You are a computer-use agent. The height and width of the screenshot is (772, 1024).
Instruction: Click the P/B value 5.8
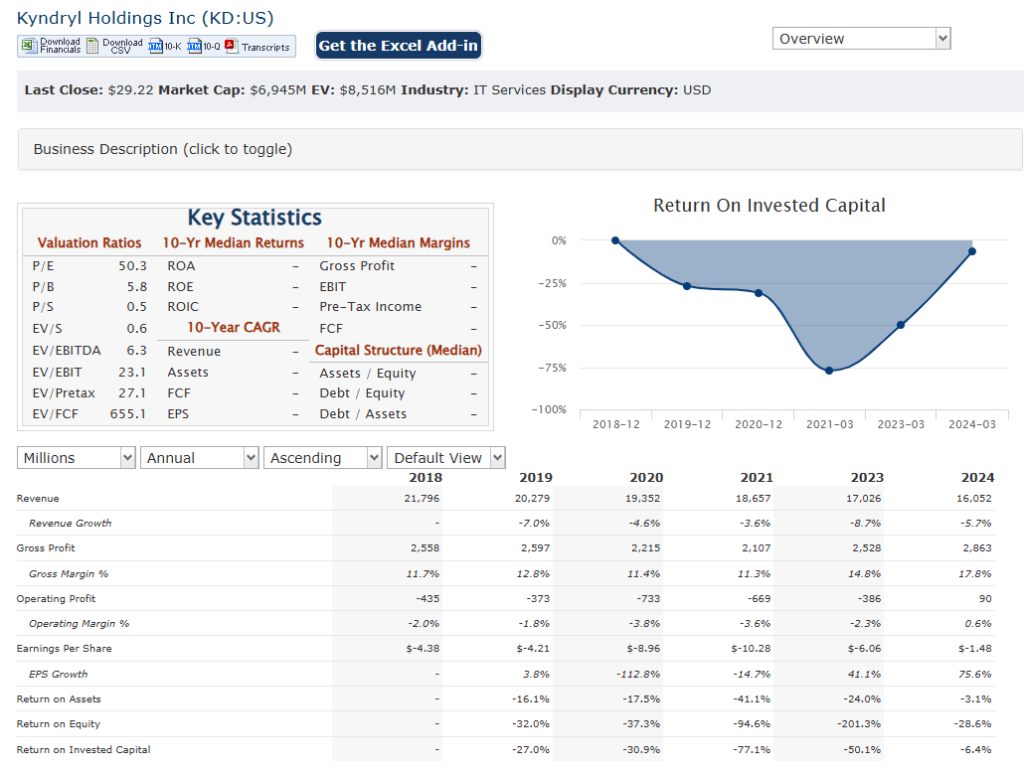(x=137, y=287)
